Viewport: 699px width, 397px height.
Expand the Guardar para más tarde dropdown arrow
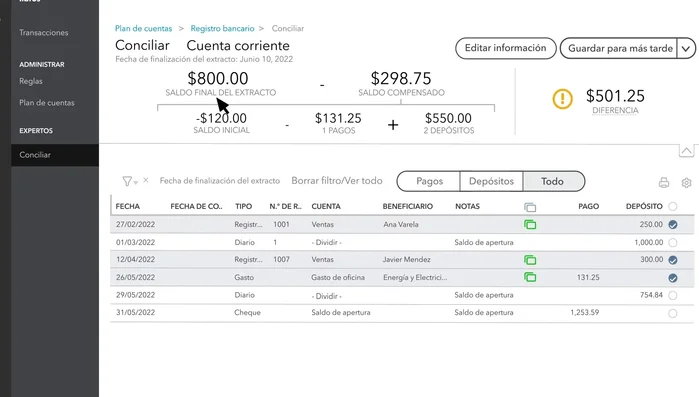point(686,49)
